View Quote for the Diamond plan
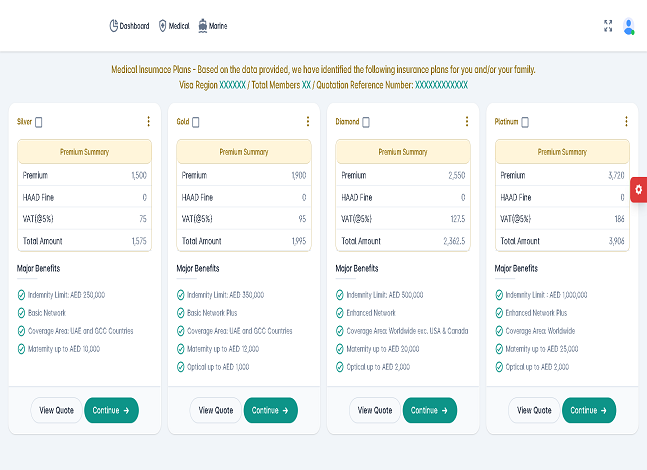The width and height of the screenshot is (647, 470). (375, 410)
